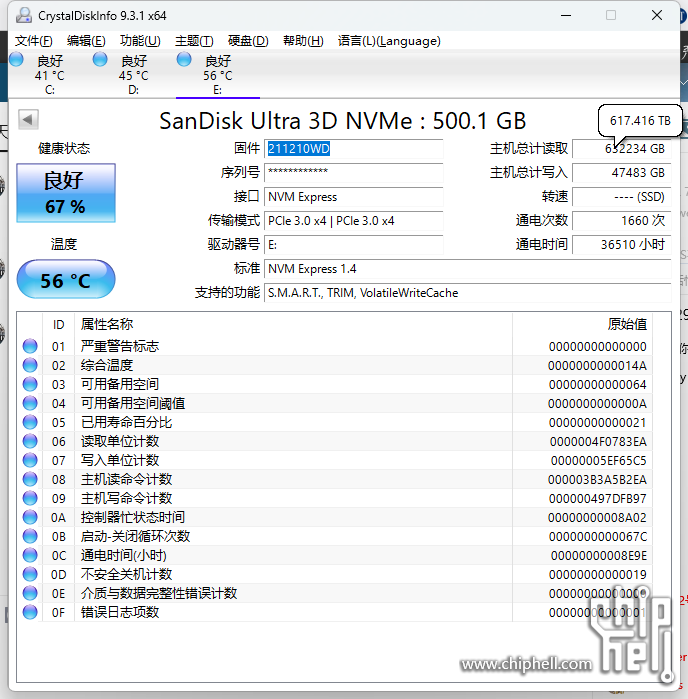This screenshot has width=688, height=699.
Task: Click raw value 00000005EF65C5
Action: (598, 461)
